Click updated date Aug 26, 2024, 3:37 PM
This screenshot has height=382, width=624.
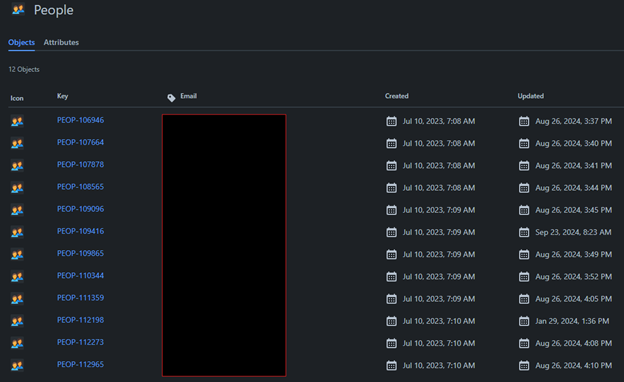coord(573,121)
